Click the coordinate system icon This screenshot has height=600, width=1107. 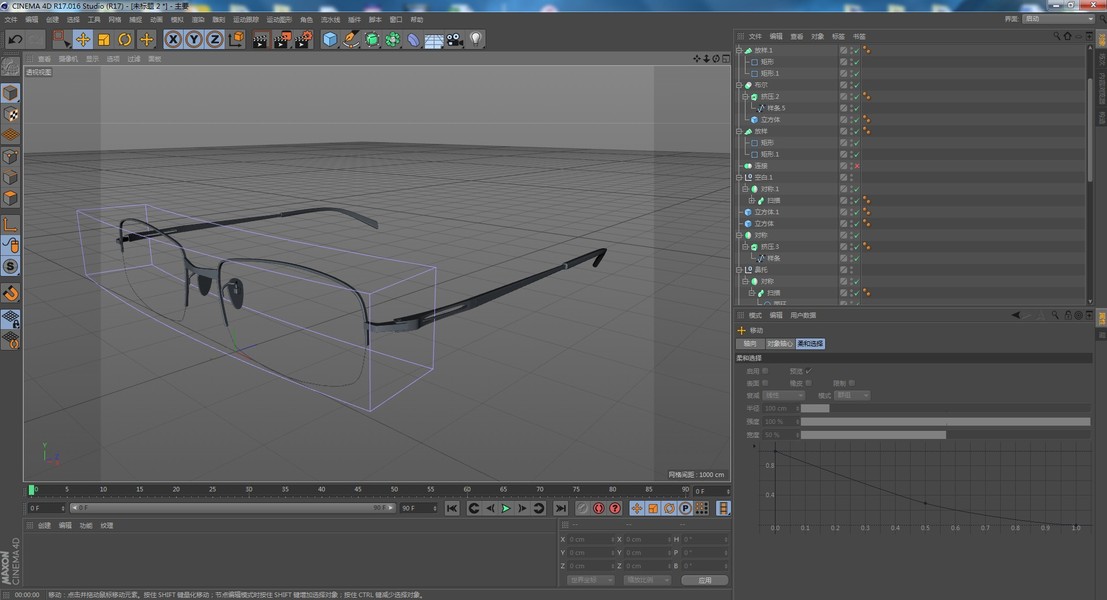[x=237, y=40]
